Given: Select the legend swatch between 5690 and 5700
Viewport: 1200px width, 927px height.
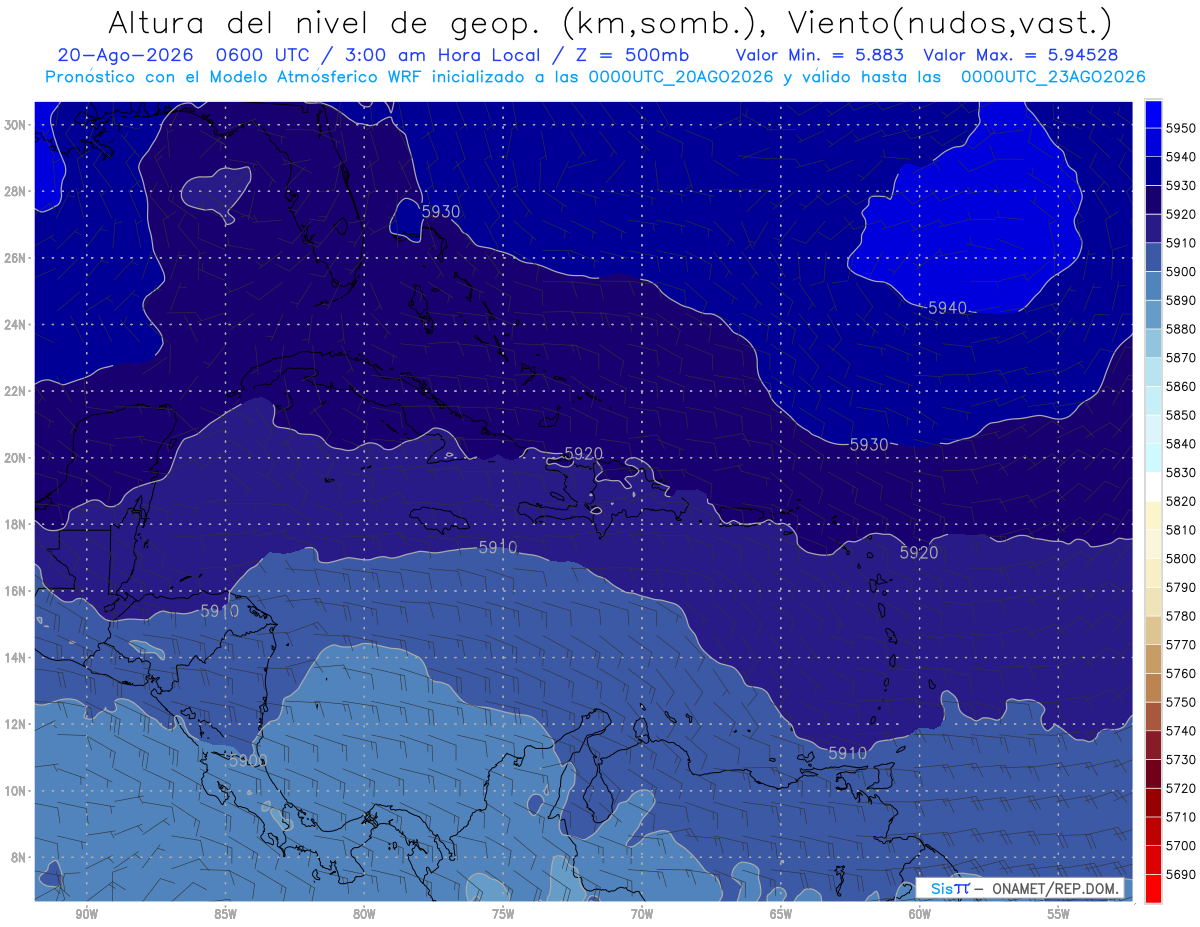Looking at the screenshot, I should tap(1153, 860).
